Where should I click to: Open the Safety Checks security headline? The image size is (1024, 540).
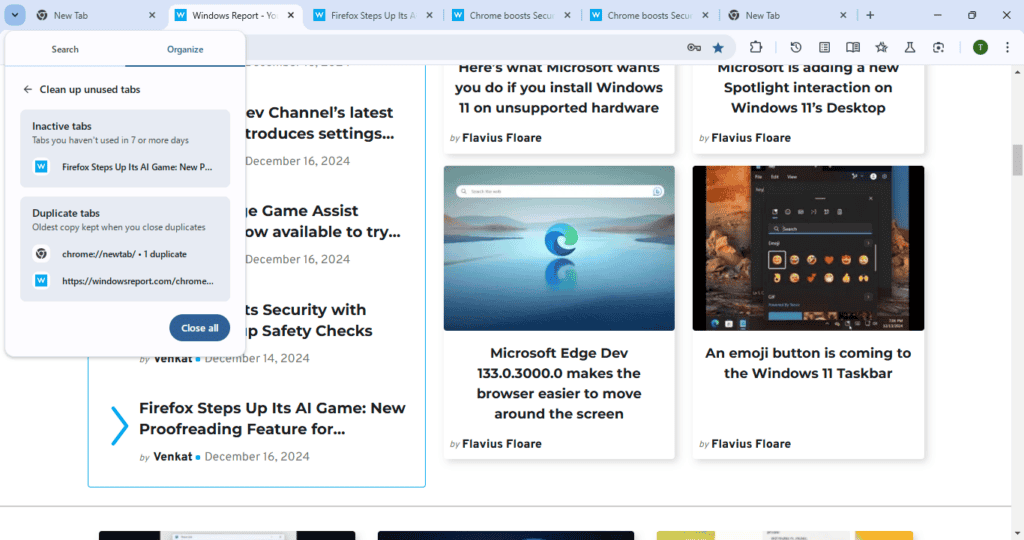(308, 320)
